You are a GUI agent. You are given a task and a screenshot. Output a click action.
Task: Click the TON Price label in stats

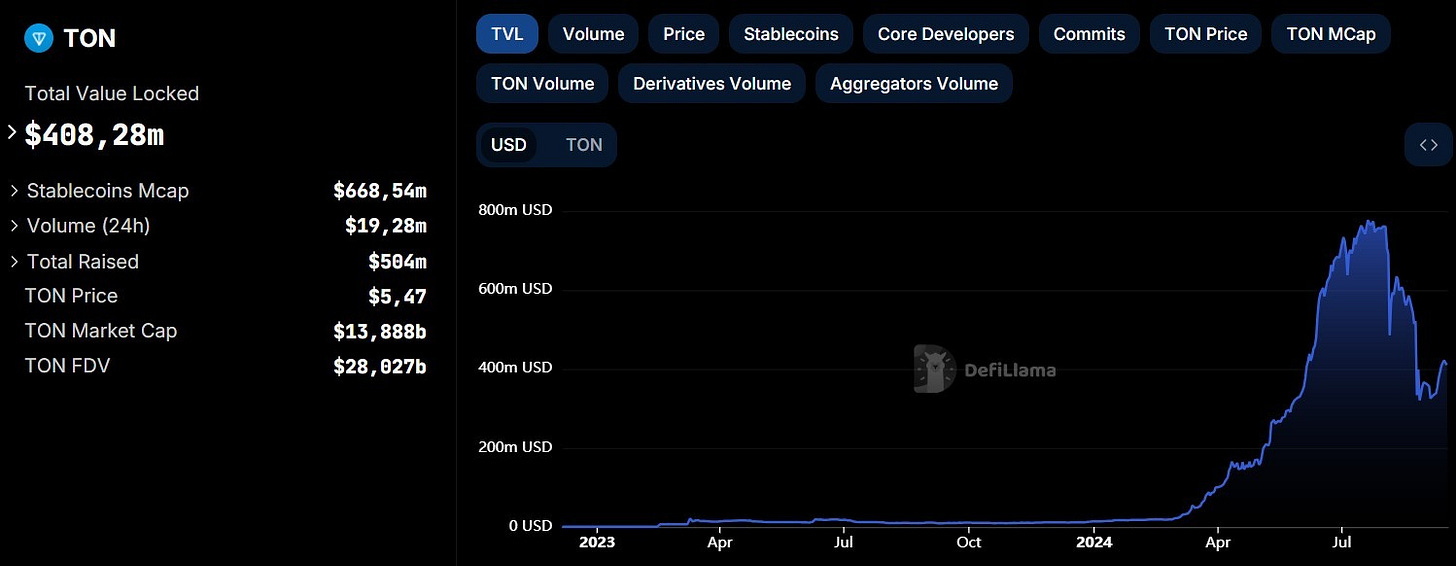[71, 295]
